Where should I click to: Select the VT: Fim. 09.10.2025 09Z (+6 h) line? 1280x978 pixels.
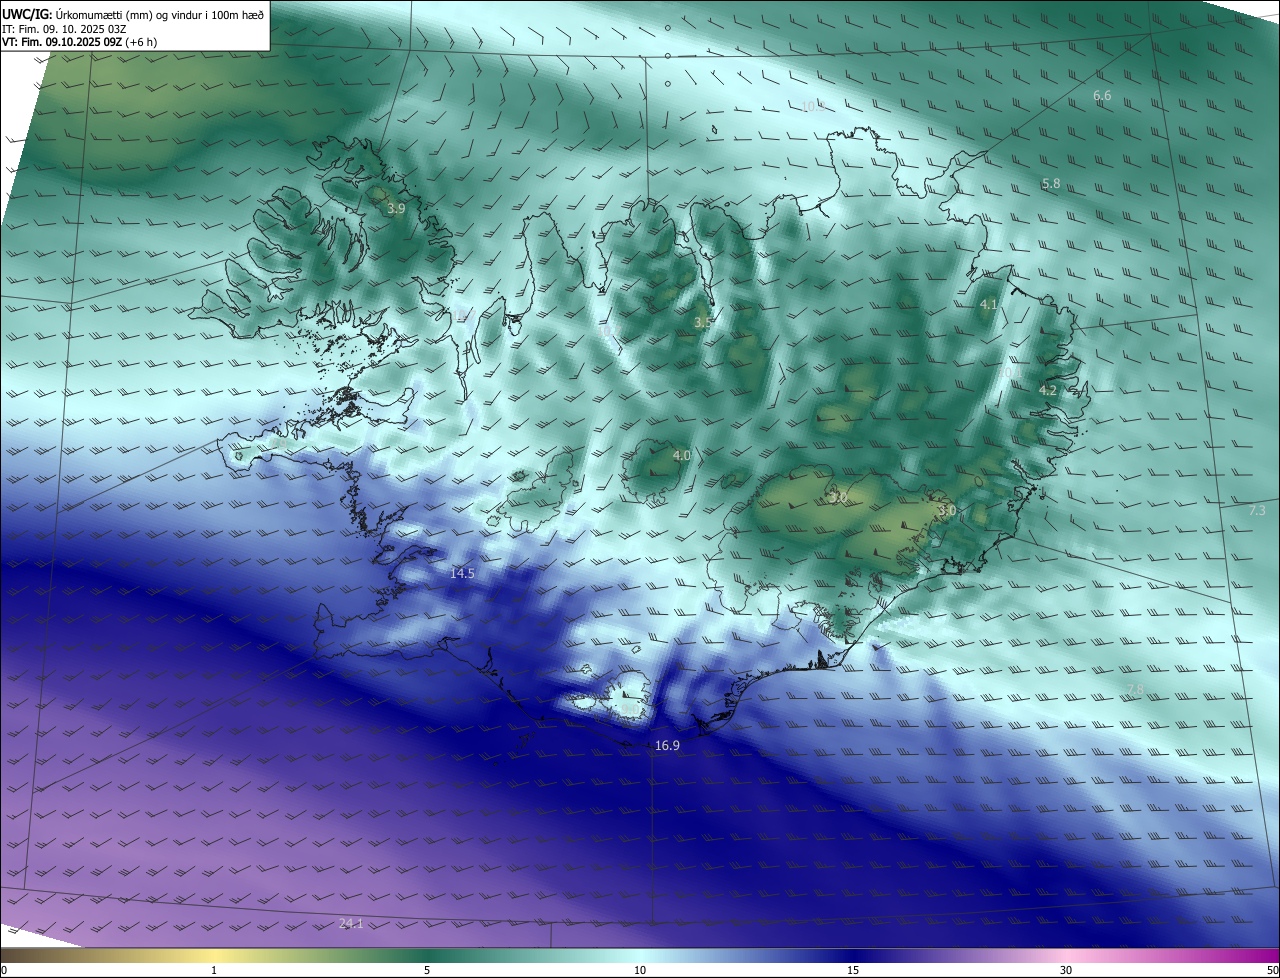[80, 42]
